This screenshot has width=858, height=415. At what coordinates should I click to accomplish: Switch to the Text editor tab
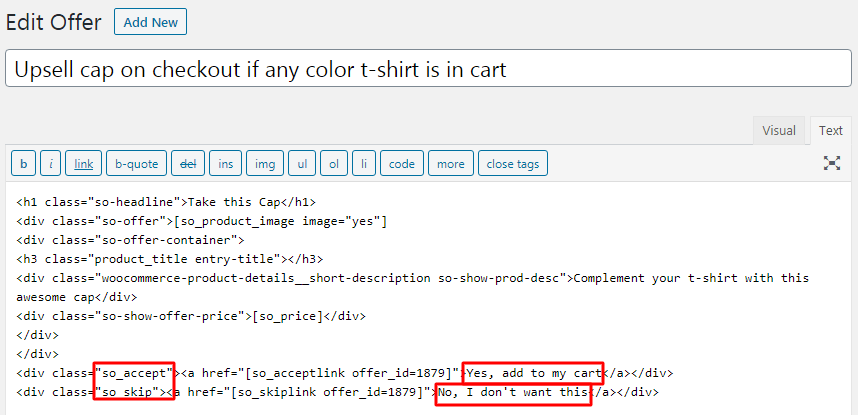(x=831, y=130)
